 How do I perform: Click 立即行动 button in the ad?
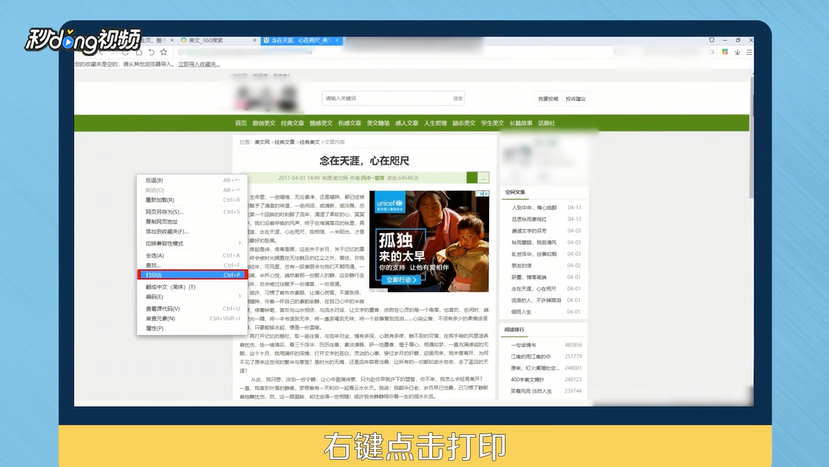click(401, 280)
